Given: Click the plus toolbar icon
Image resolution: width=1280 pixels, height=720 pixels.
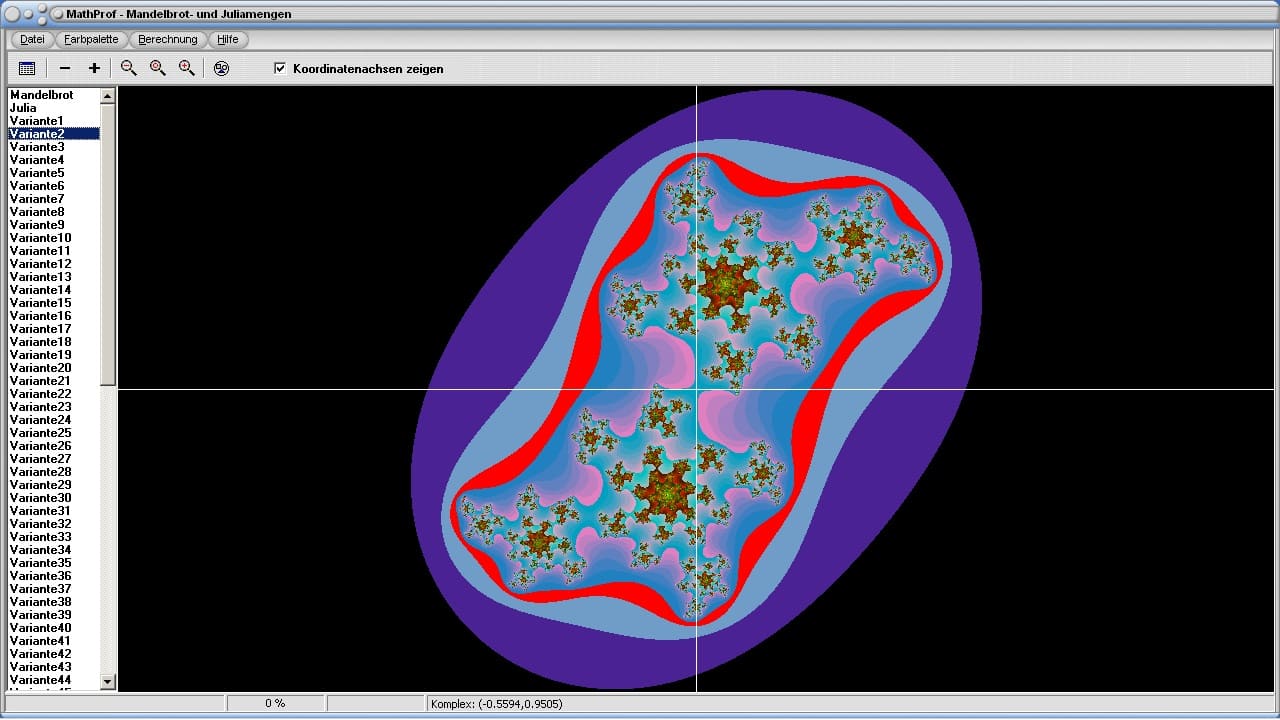Looking at the screenshot, I should pos(94,68).
